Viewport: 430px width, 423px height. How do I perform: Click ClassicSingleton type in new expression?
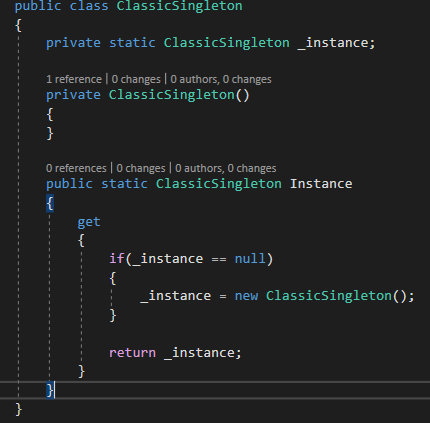pyautogui.click(x=329, y=296)
